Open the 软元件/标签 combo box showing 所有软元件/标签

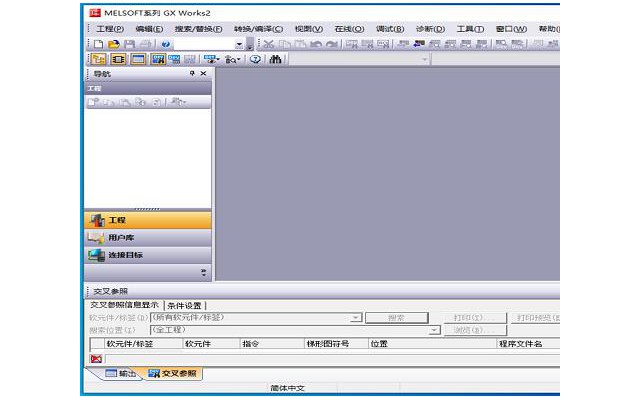pyautogui.click(x=256, y=318)
